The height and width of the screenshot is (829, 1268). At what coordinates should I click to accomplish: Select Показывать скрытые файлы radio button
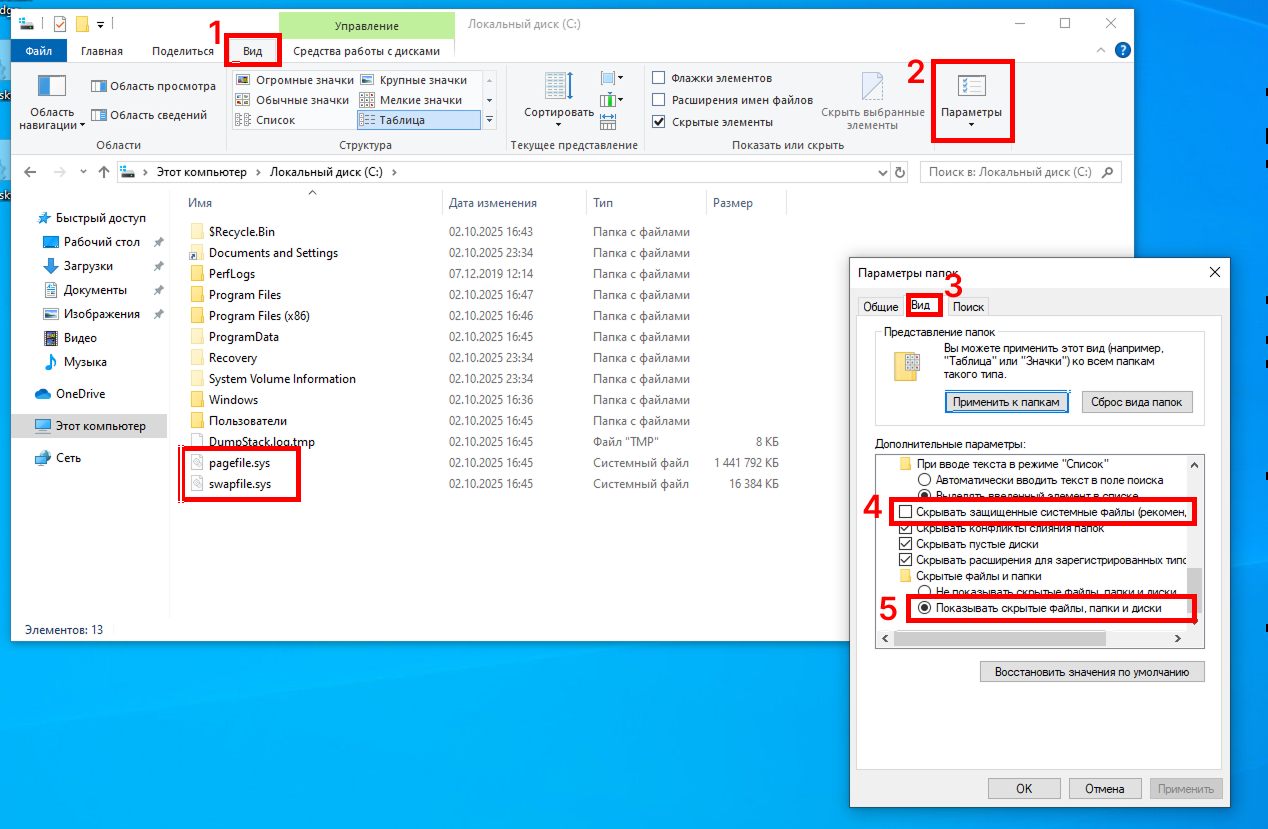point(925,608)
